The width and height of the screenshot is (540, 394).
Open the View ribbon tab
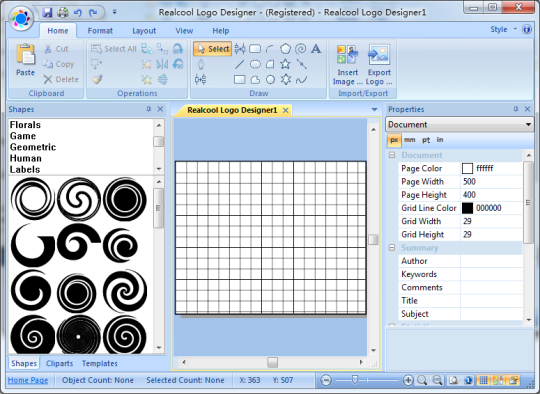tap(184, 31)
